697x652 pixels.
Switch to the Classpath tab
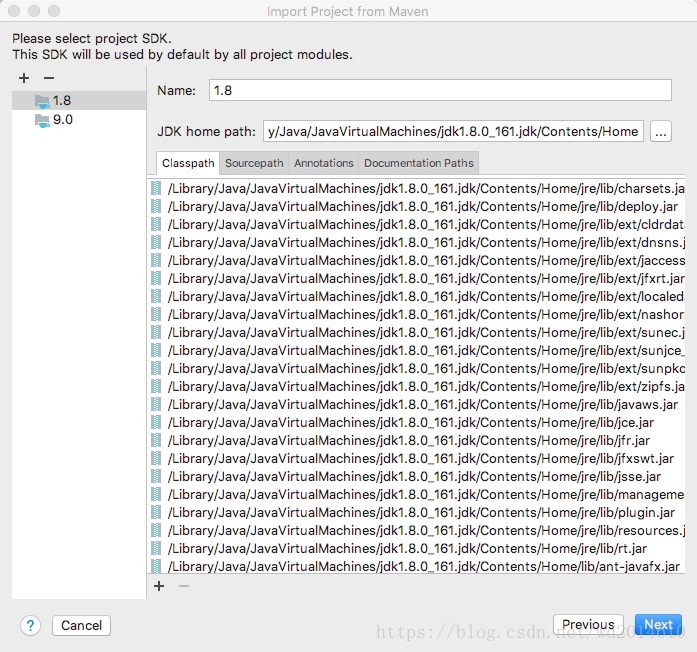[188, 163]
